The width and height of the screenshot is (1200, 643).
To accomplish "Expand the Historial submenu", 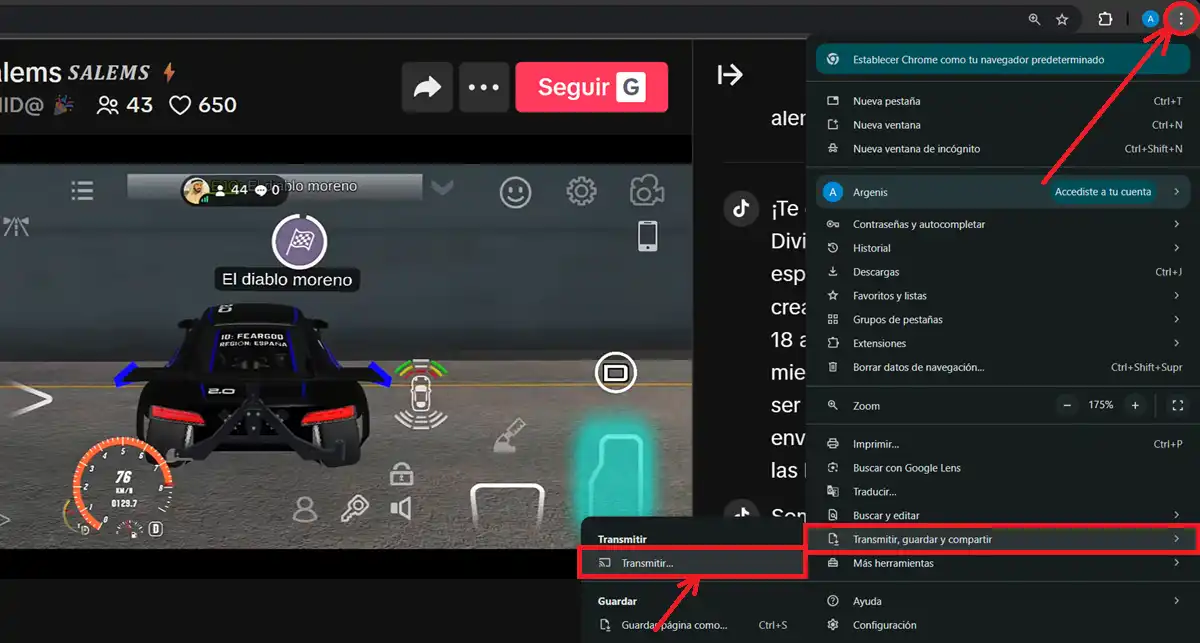I will (1005, 248).
